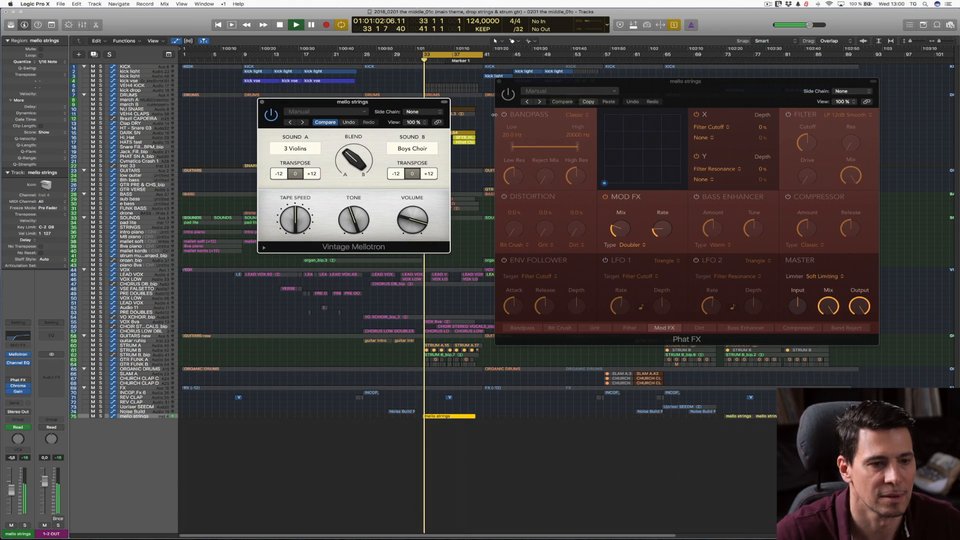The image size is (960, 540).
Task: Open the Snap mode Smart dropdown
Action: point(774,41)
